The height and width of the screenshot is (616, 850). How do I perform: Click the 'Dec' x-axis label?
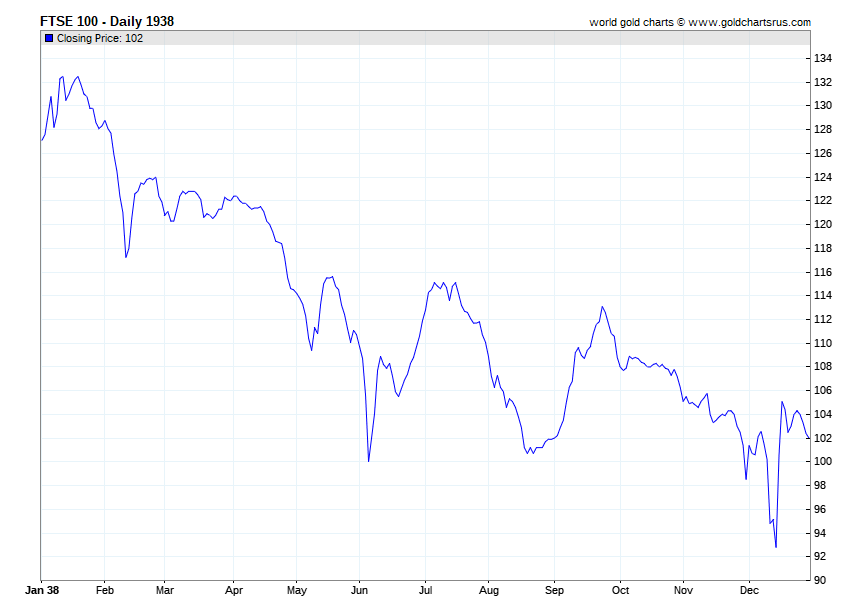coord(749,590)
